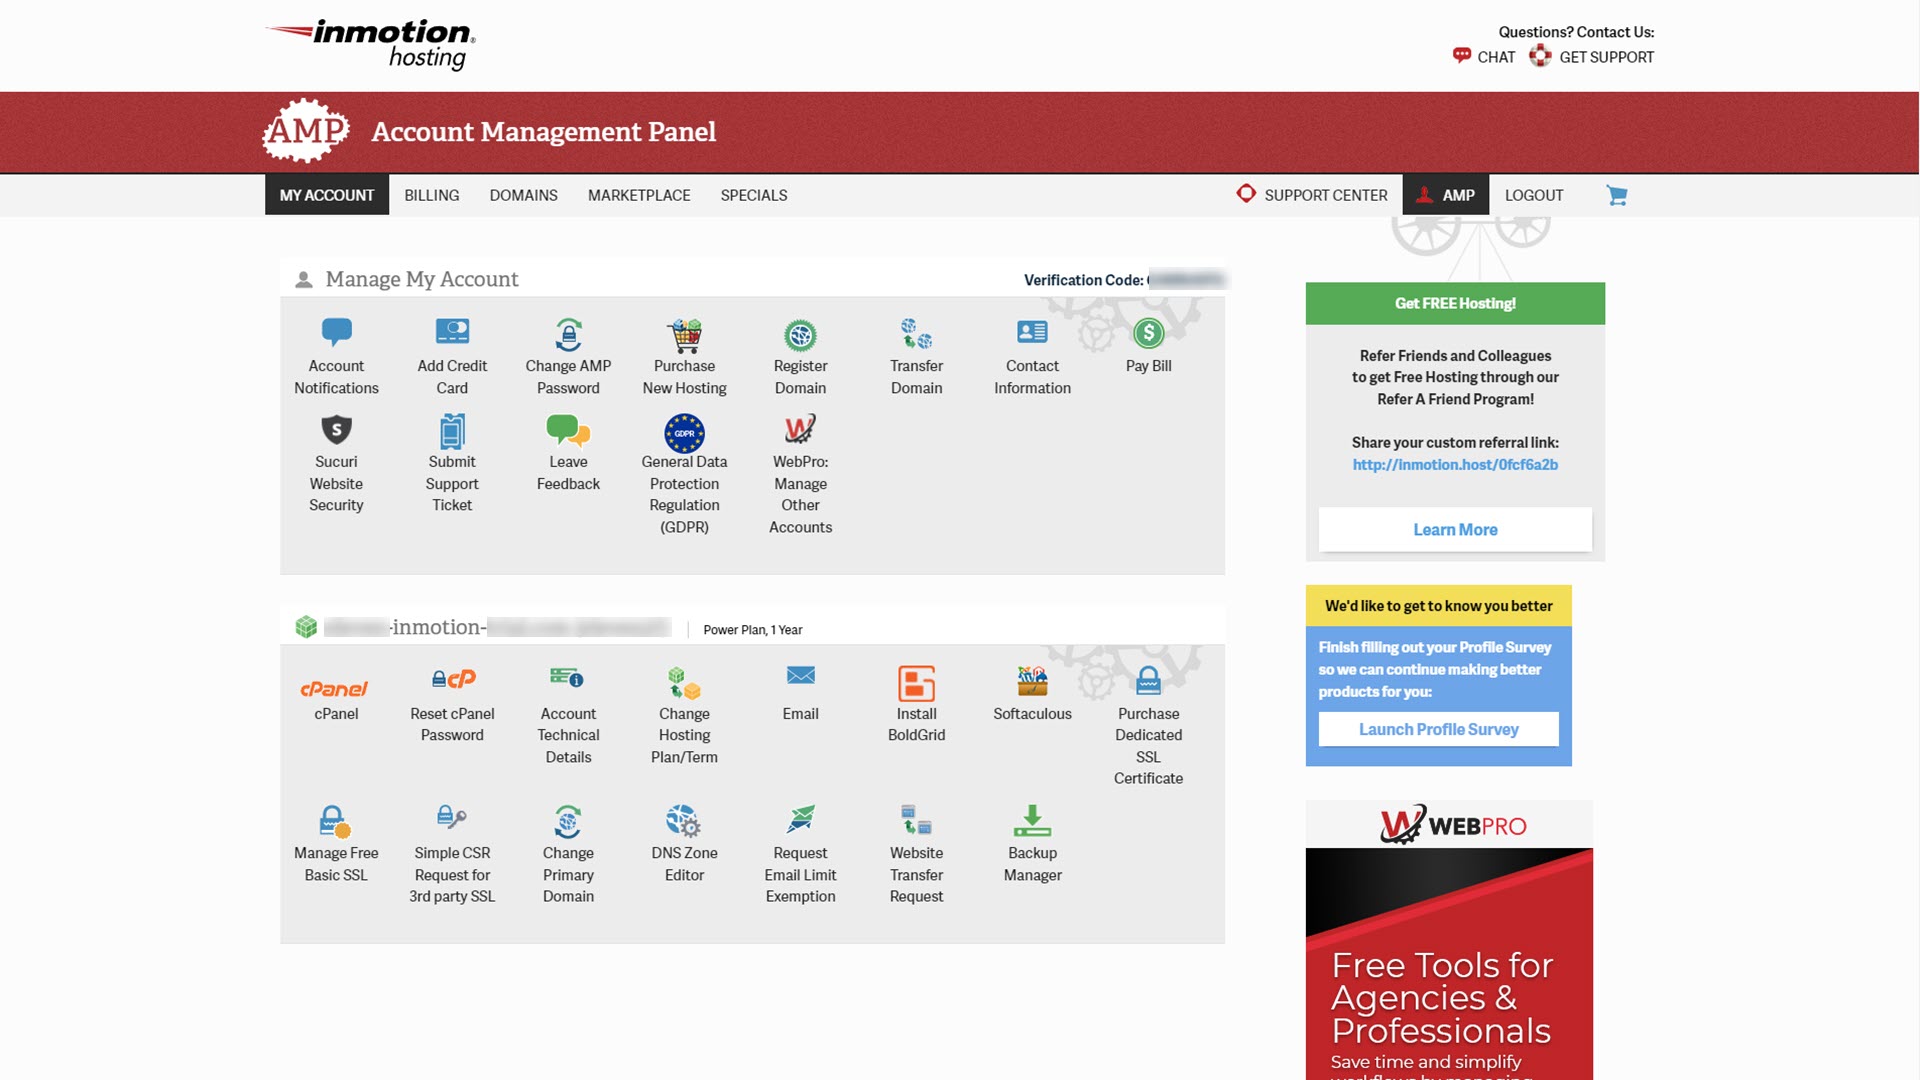Click the MY ACCOUNT tab
The width and height of the screenshot is (1920, 1080).
click(326, 194)
